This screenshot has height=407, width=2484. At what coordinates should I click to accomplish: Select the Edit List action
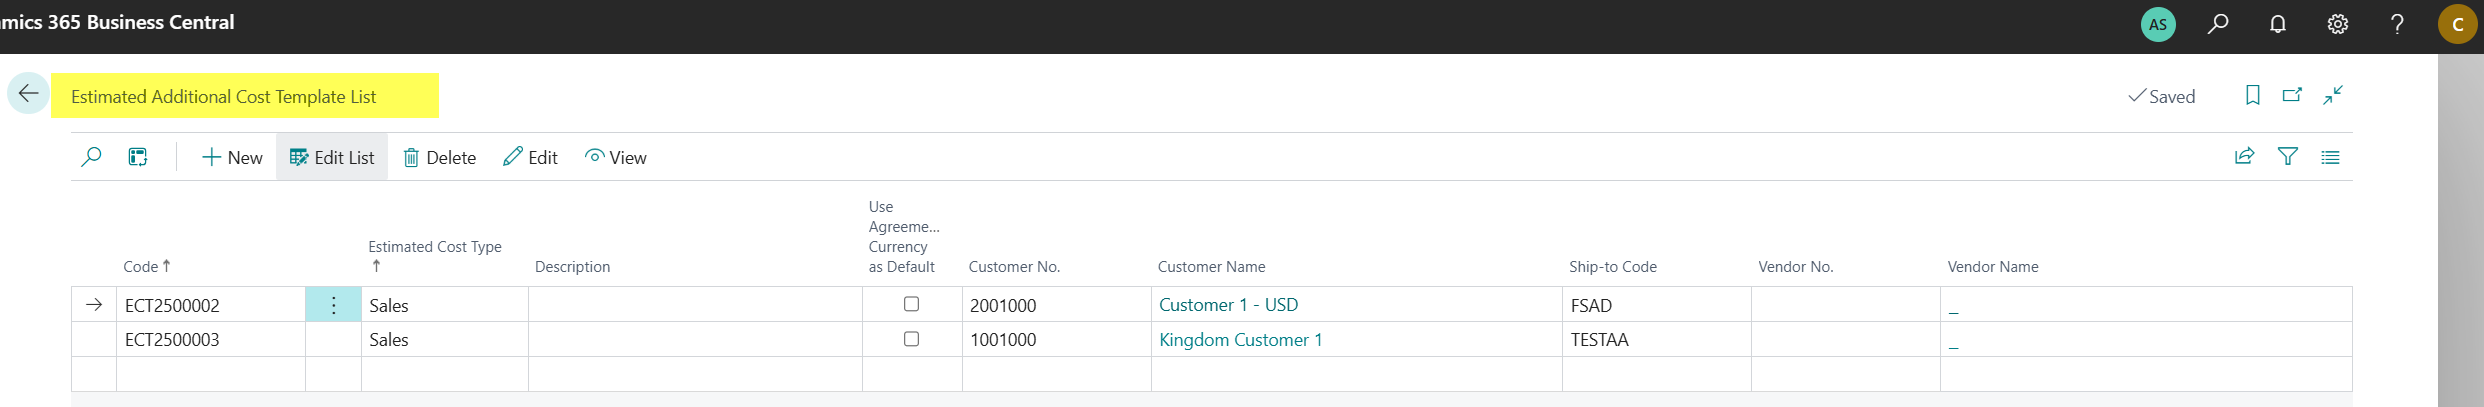pyautogui.click(x=332, y=158)
